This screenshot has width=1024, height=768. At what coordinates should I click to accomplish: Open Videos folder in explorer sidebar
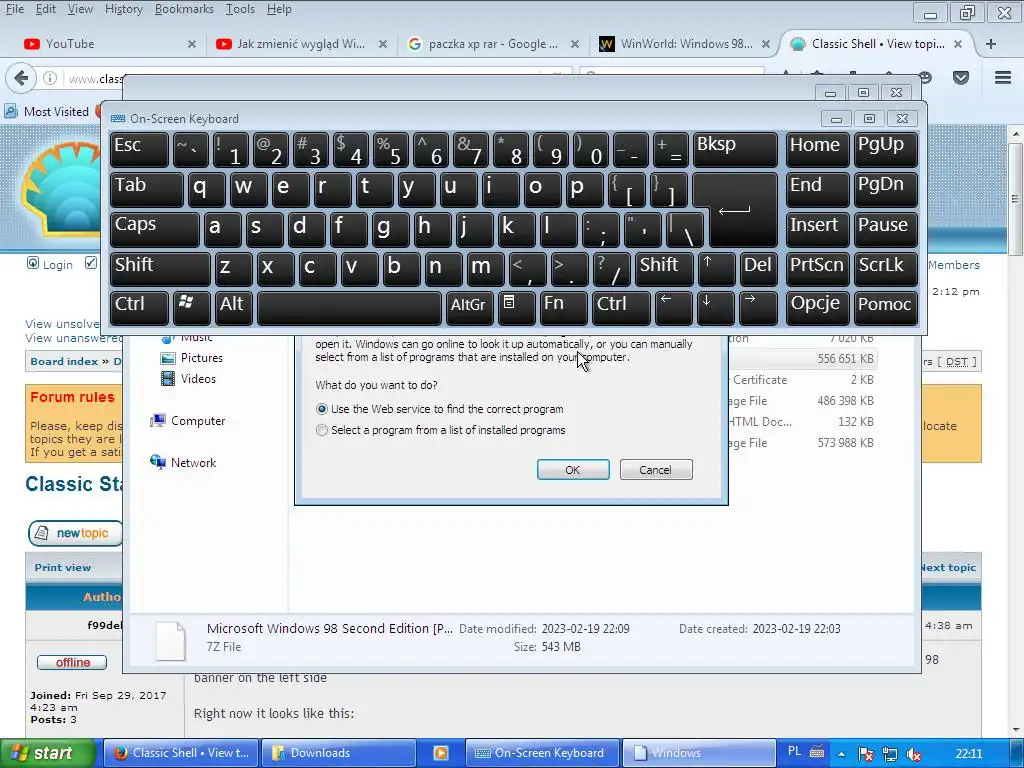pos(188,379)
